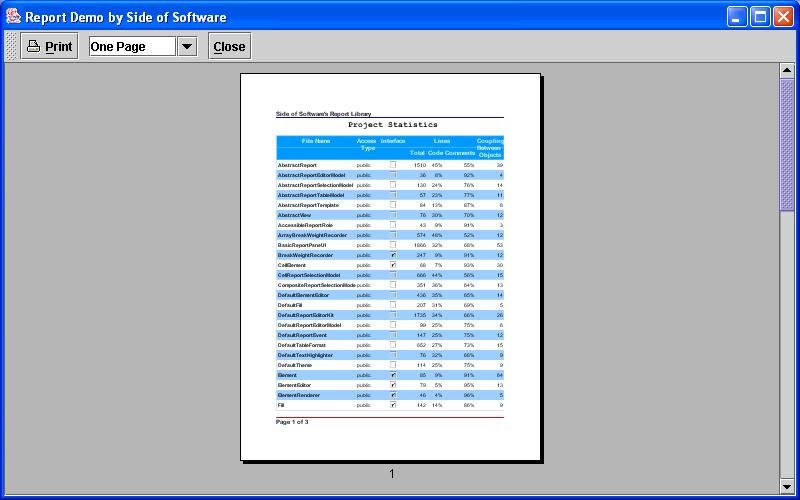
Task: Click the Page 1 of 3 footer text
Action: click(x=292, y=422)
